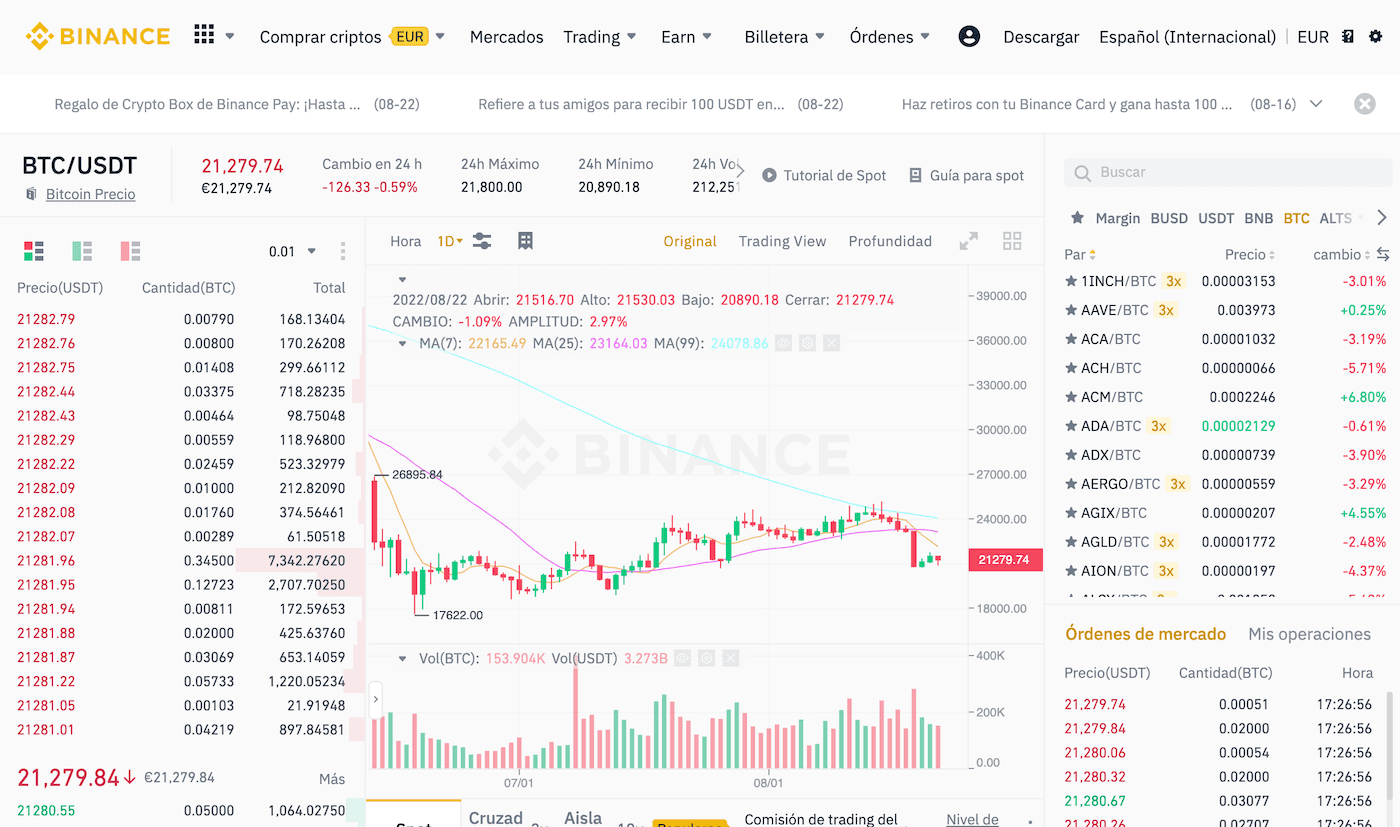Open the Bitcoin Precio link
This screenshot has height=827, width=1400.
point(90,194)
